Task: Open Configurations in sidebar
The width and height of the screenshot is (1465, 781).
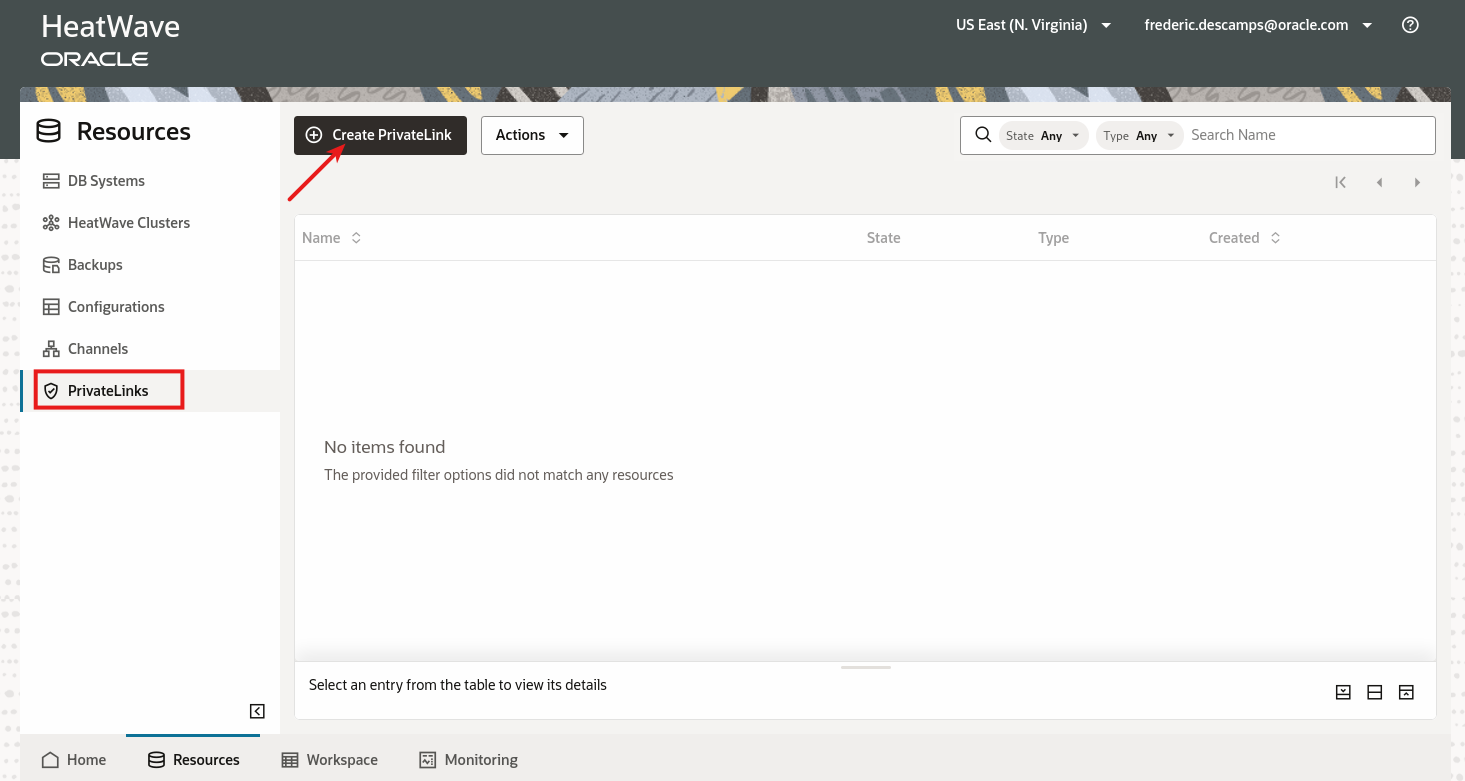Action: tap(150, 307)
